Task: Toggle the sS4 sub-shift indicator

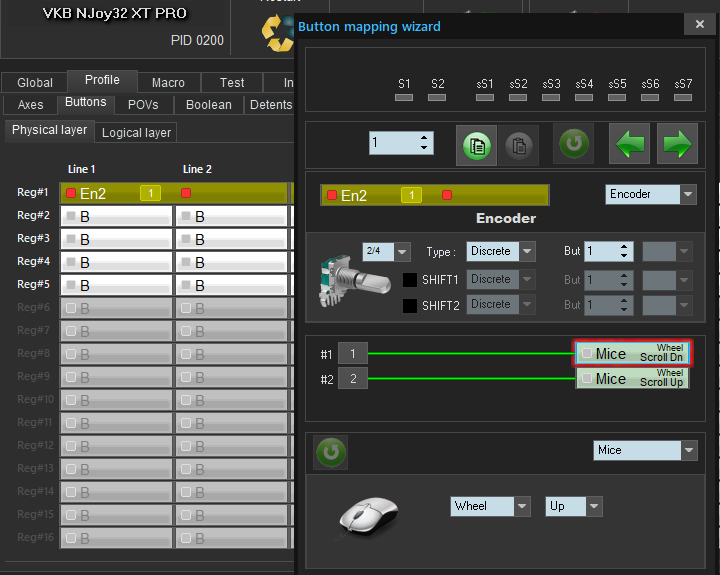Action: coord(584,97)
